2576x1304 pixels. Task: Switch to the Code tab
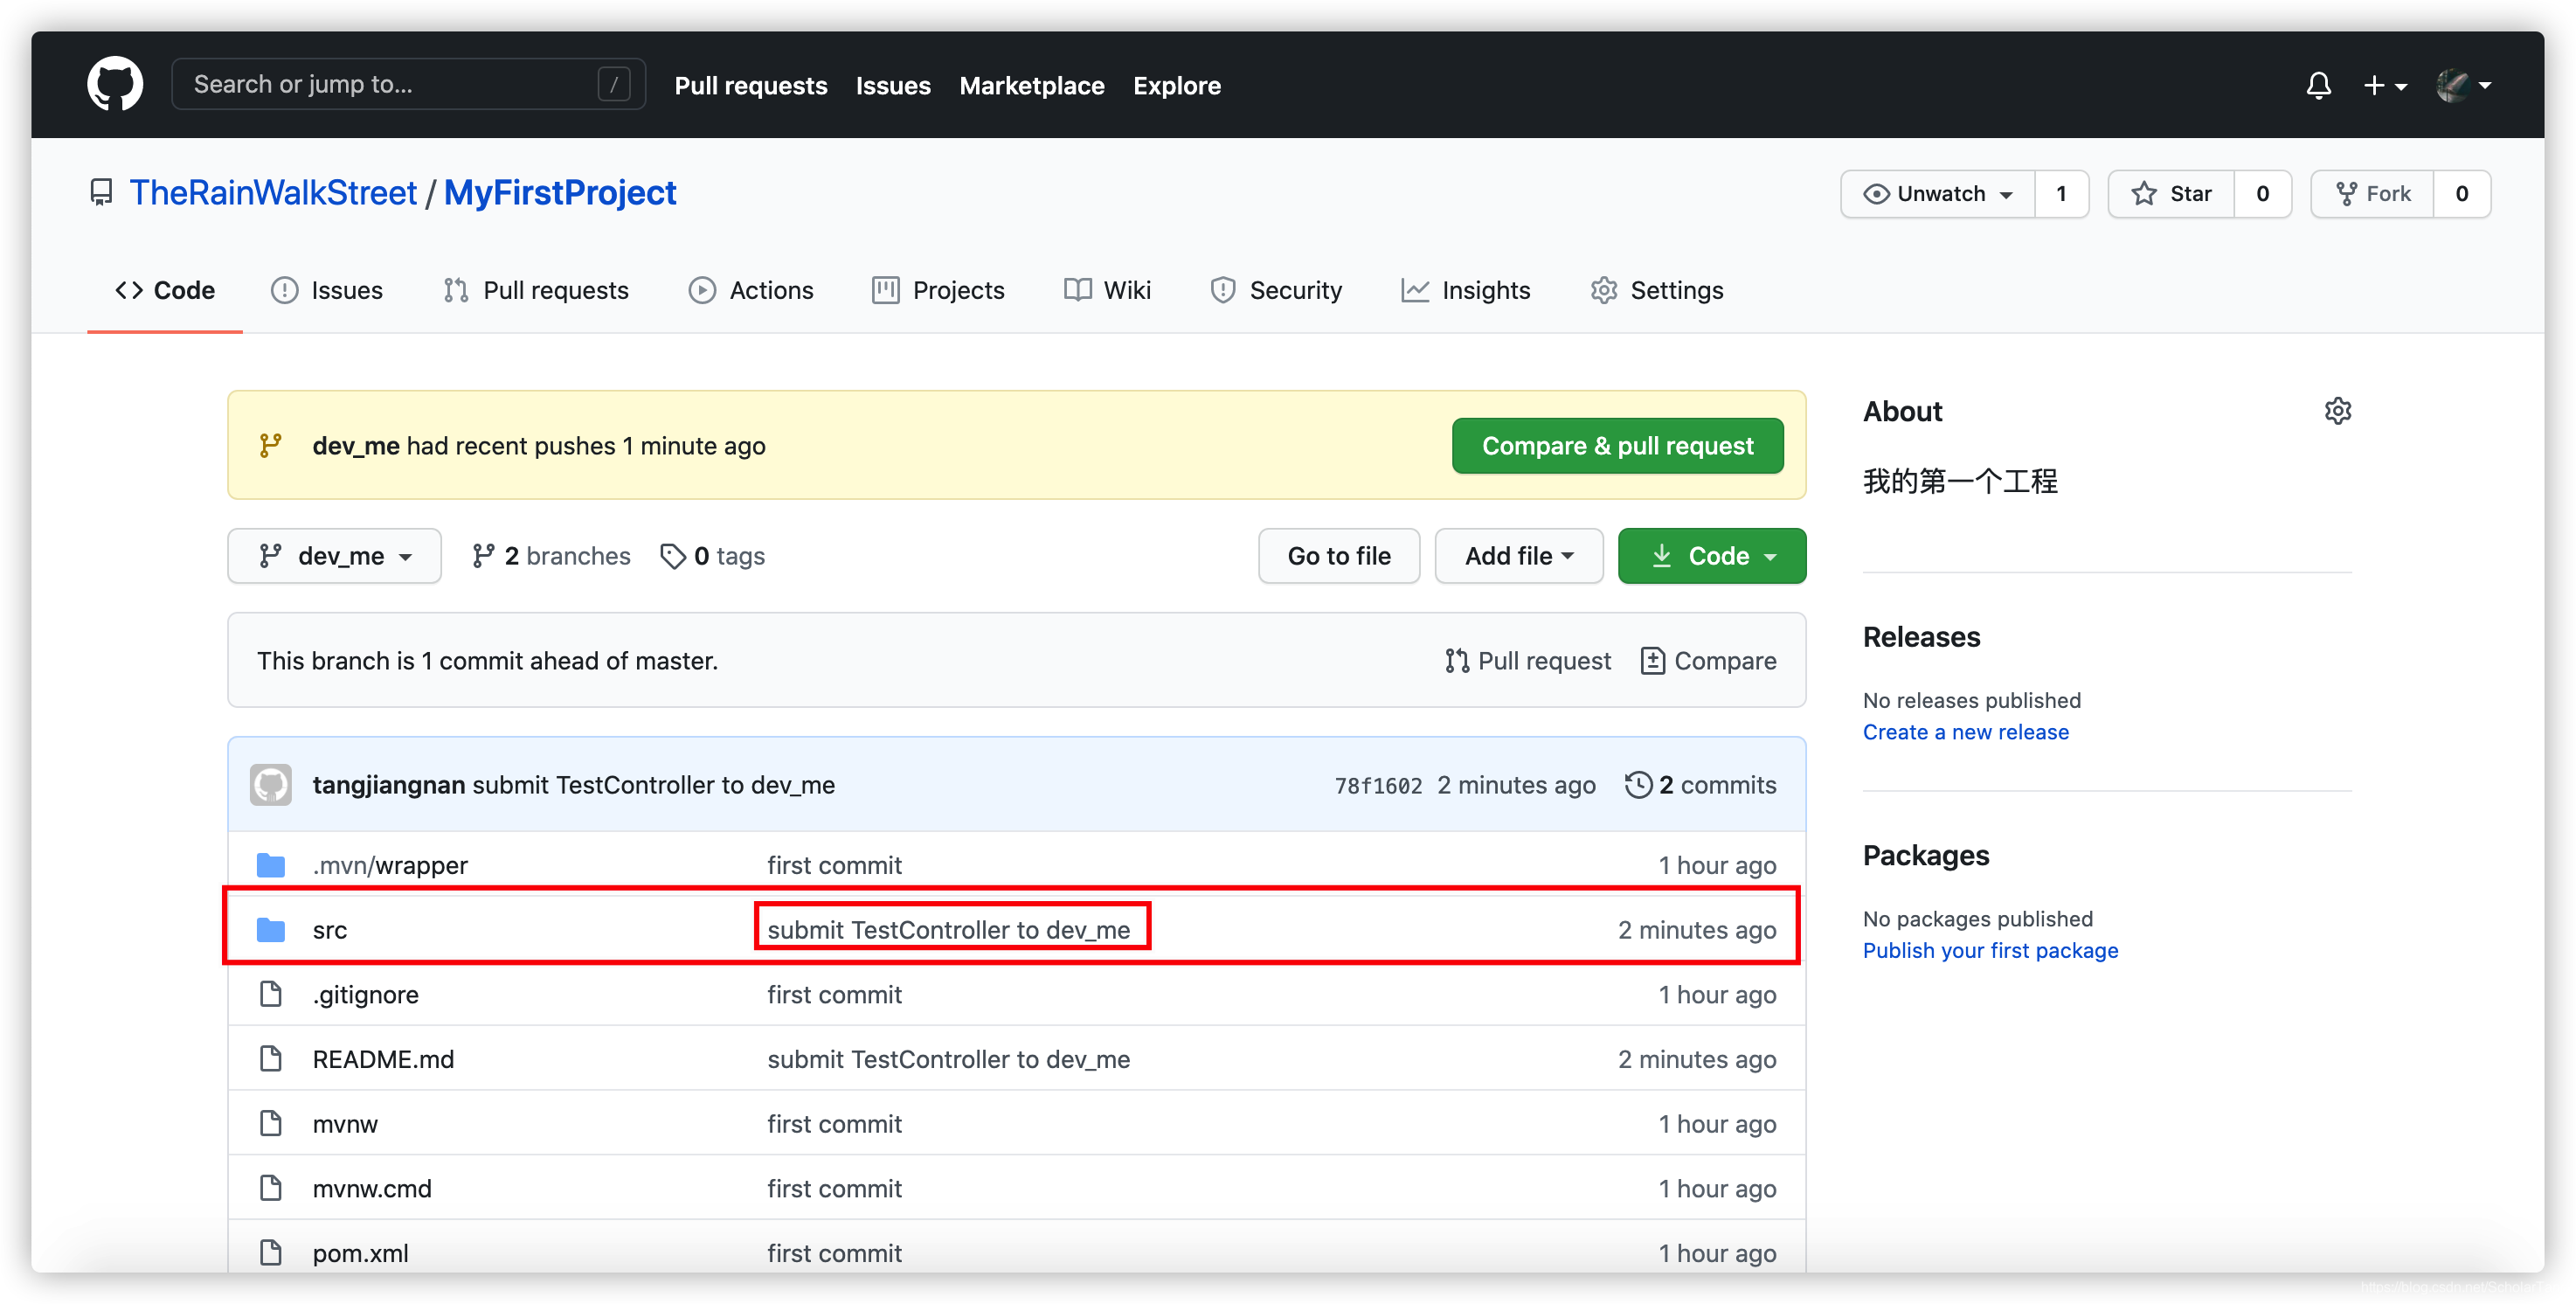pos(165,290)
